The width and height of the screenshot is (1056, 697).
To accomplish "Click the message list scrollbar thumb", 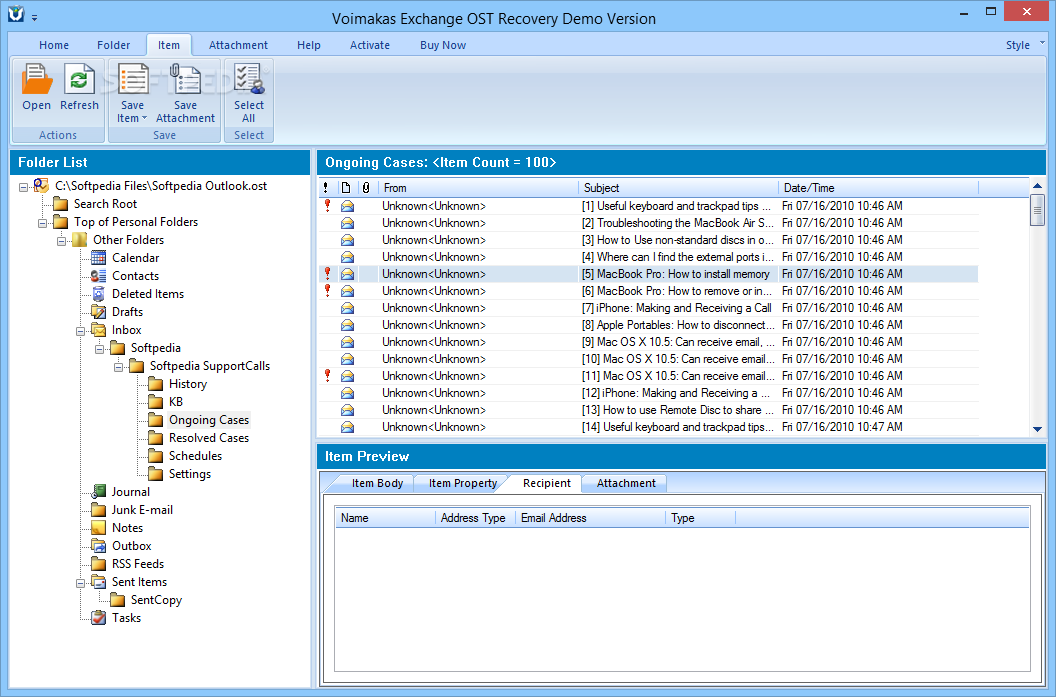I will [x=1037, y=210].
